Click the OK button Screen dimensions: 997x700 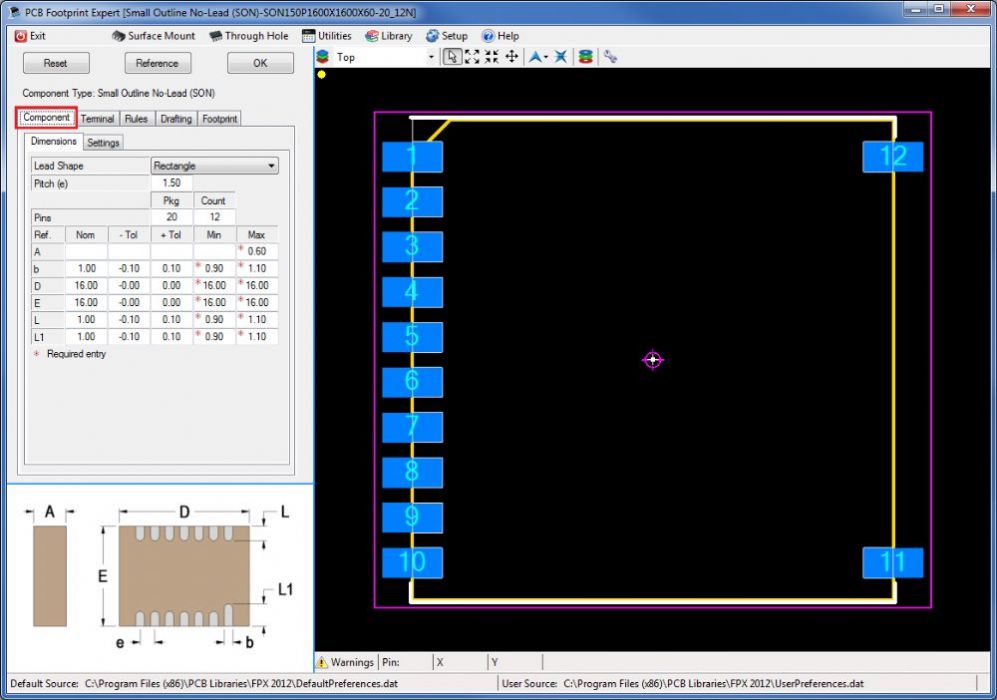[260, 63]
